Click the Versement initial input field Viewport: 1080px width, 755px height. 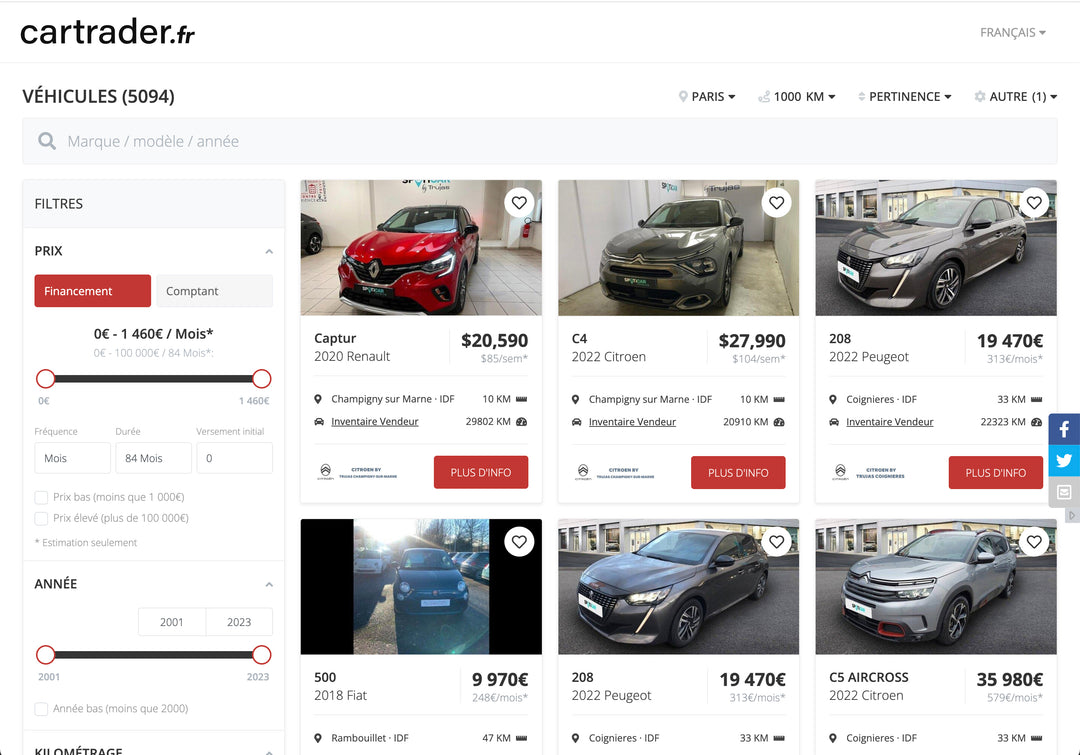point(235,458)
